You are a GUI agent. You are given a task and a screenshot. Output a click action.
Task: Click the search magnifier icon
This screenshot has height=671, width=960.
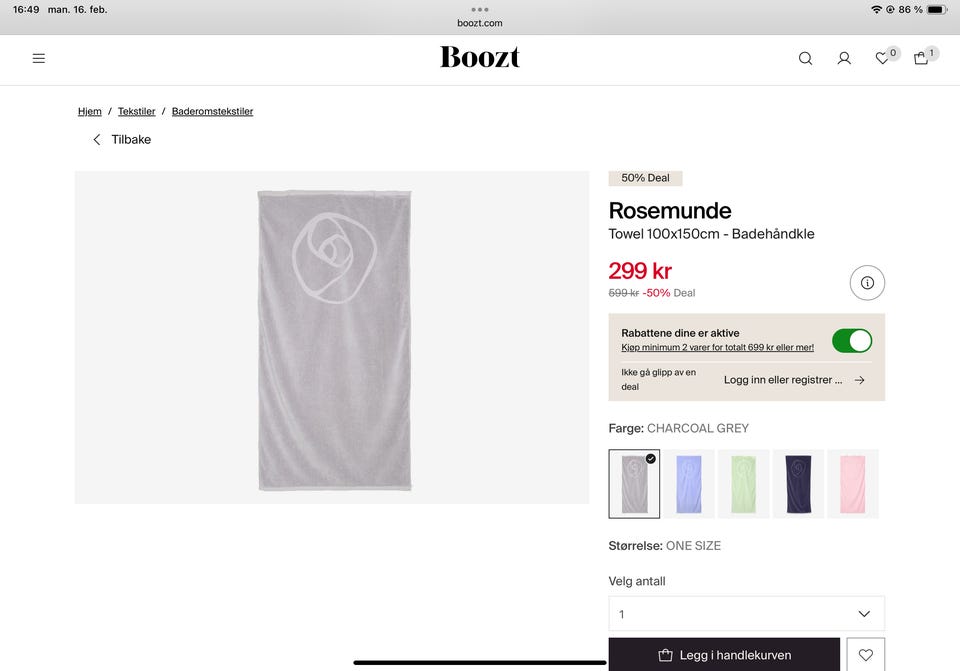tap(805, 58)
